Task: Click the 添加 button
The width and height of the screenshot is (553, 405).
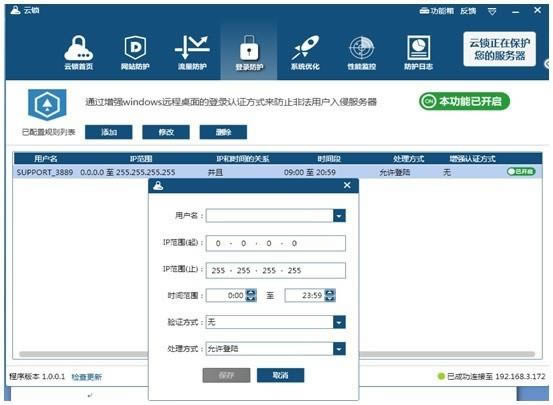Action: [109, 132]
